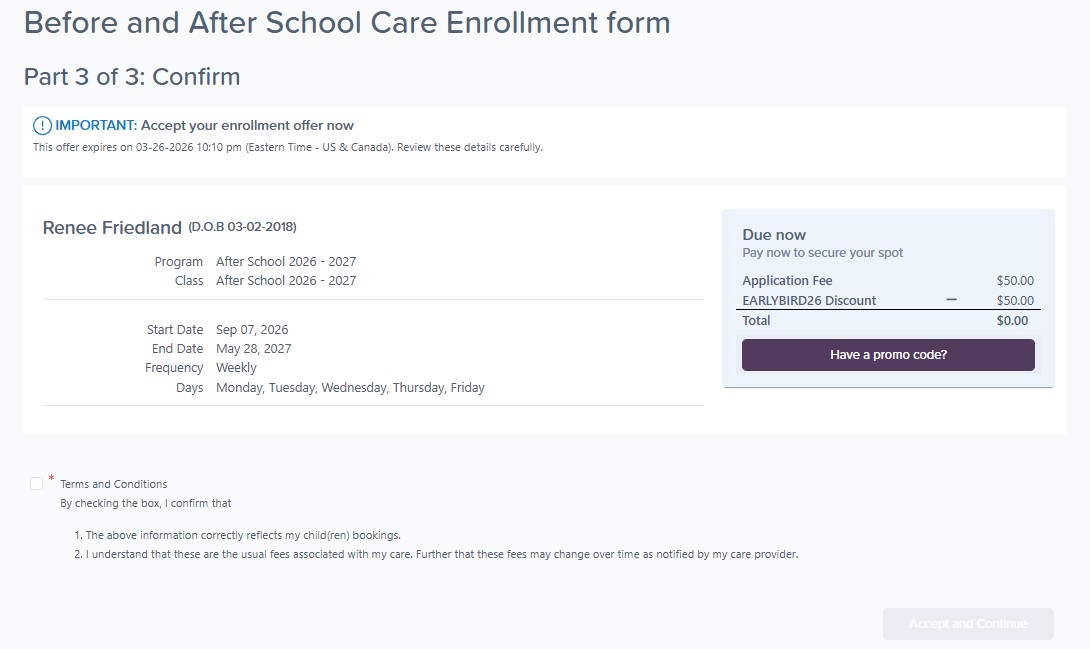
Task: Select the Renee Friedland child name
Action: (x=112, y=228)
